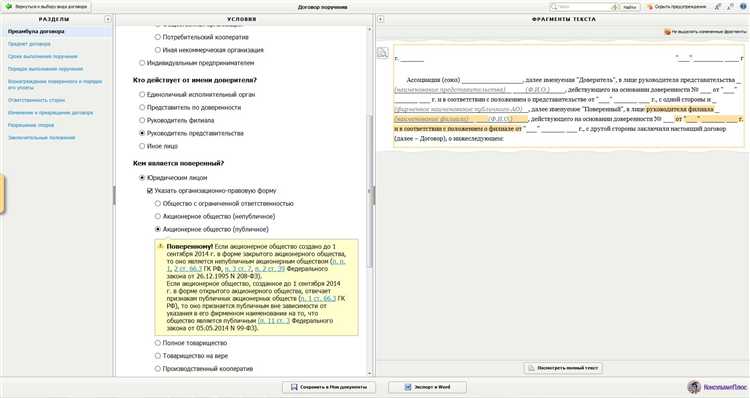Open Сроки выполнения поручения section

[x=43, y=56]
